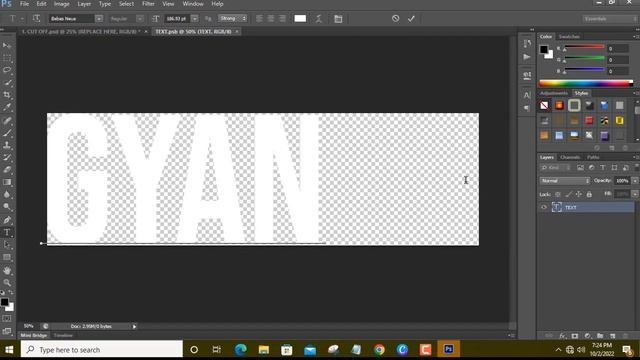Open the Image menu
This screenshot has height=360, width=640.
(62, 4)
